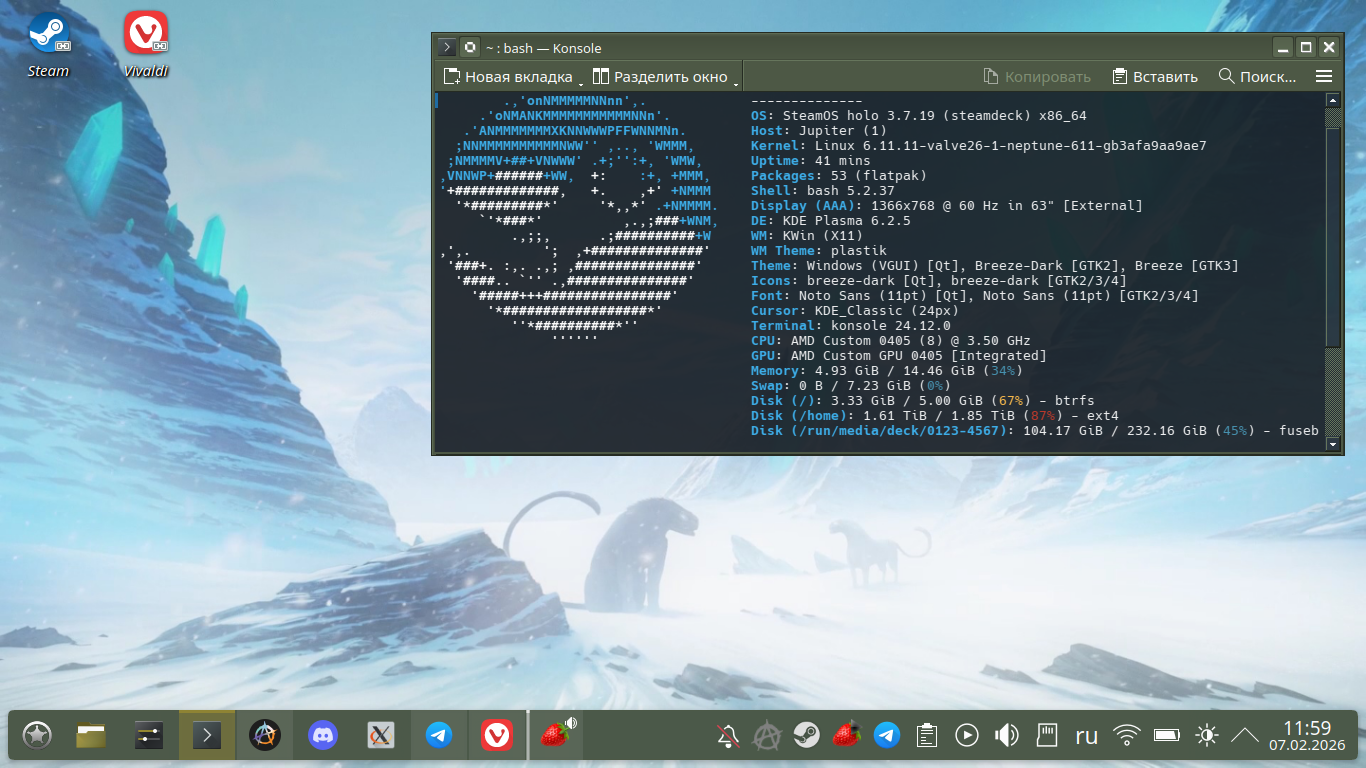The height and width of the screenshot is (768, 1366).
Task: Launch Telegram pinned in the task manager
Action: [x=438, y=736]
